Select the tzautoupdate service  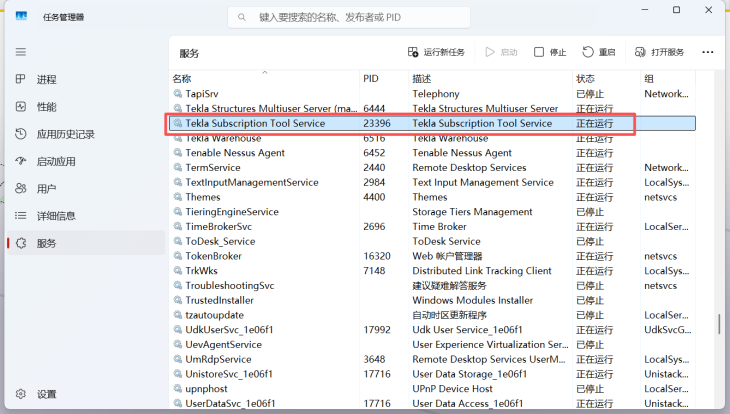432,315
